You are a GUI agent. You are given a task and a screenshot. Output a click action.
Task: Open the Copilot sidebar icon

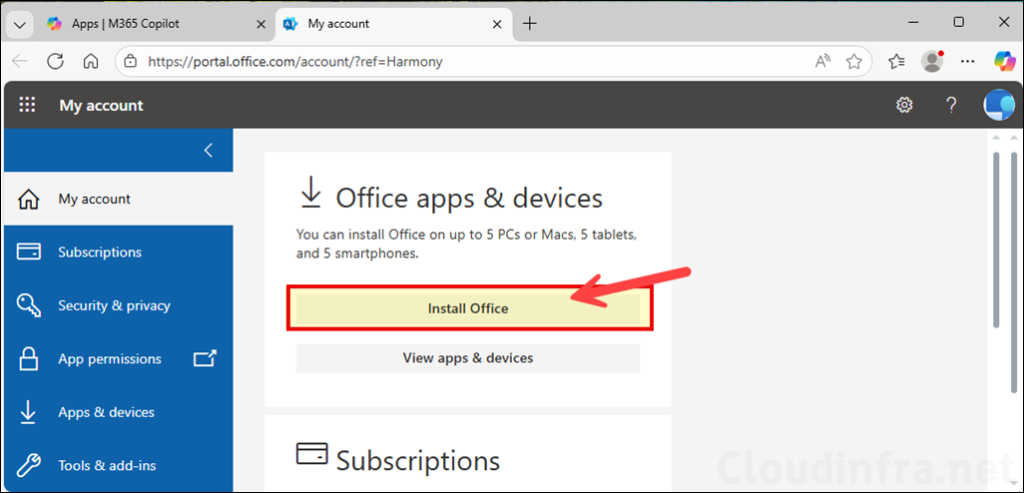(x=1004, y=61)
